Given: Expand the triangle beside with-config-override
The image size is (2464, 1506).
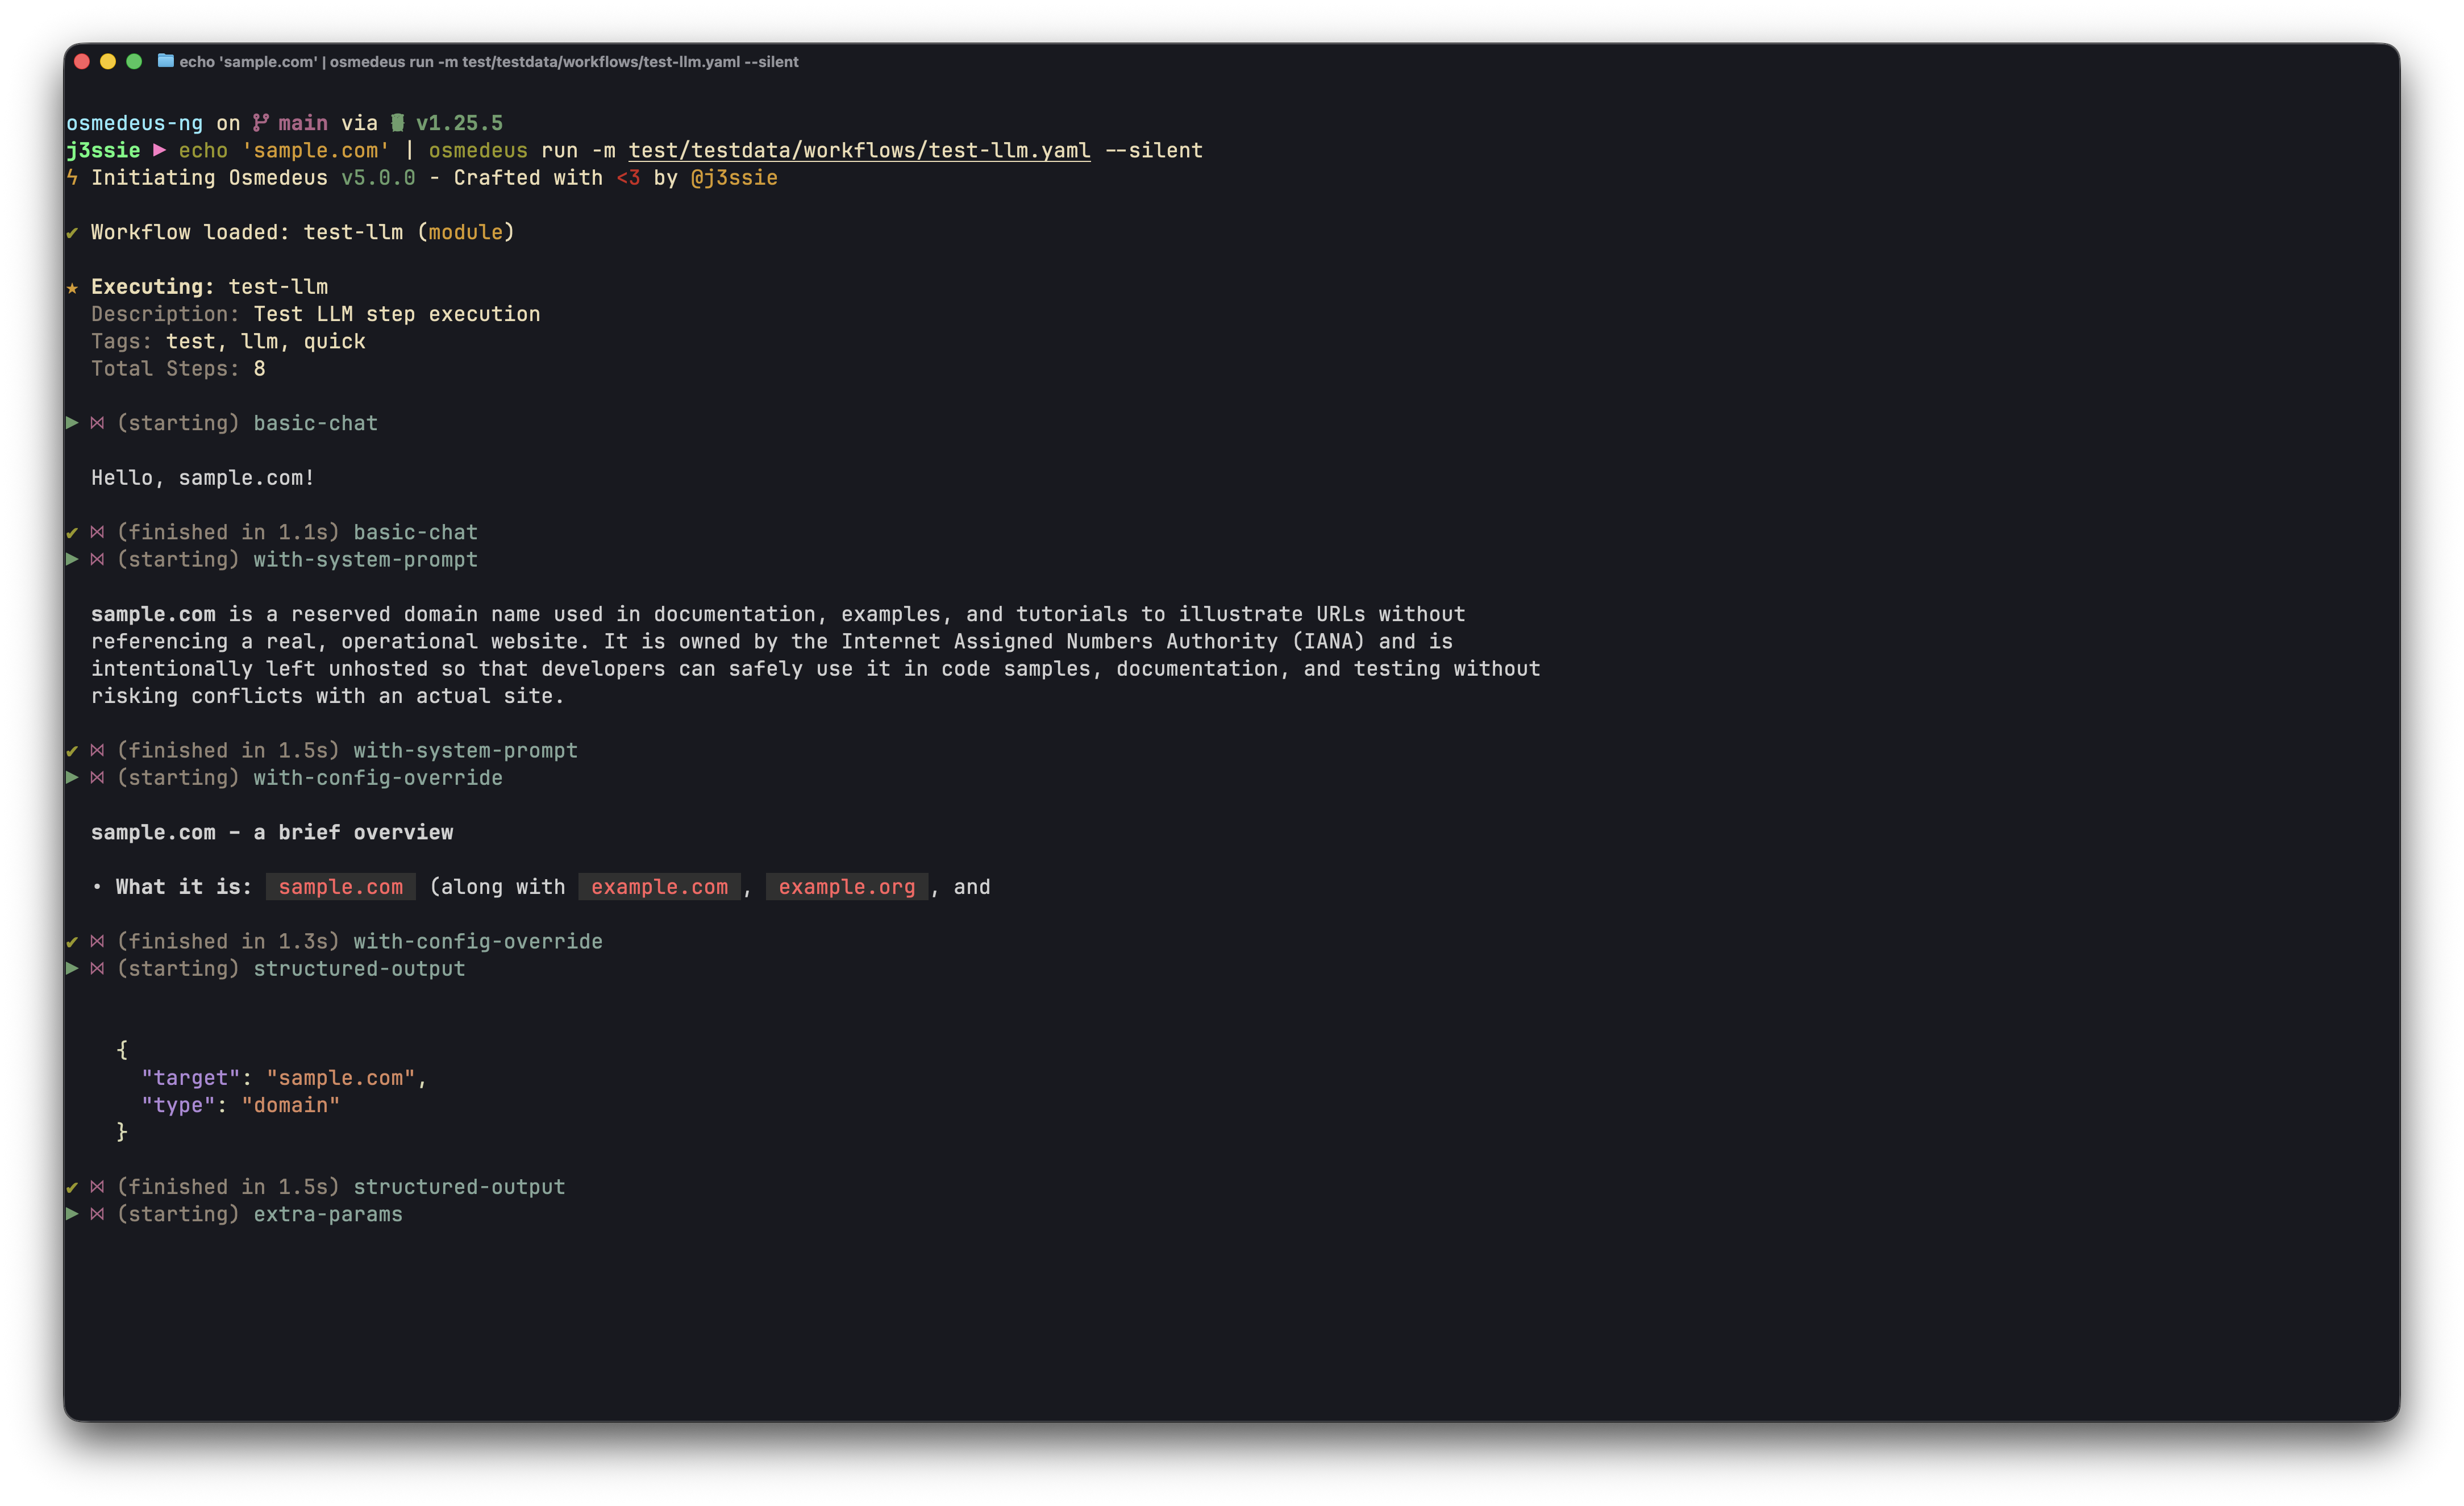Looking at the screenshot, I should click(x=71, y=777).
